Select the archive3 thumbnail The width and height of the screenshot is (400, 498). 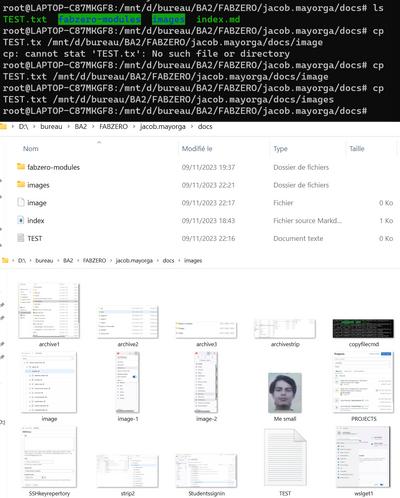(x=206, y=330)
